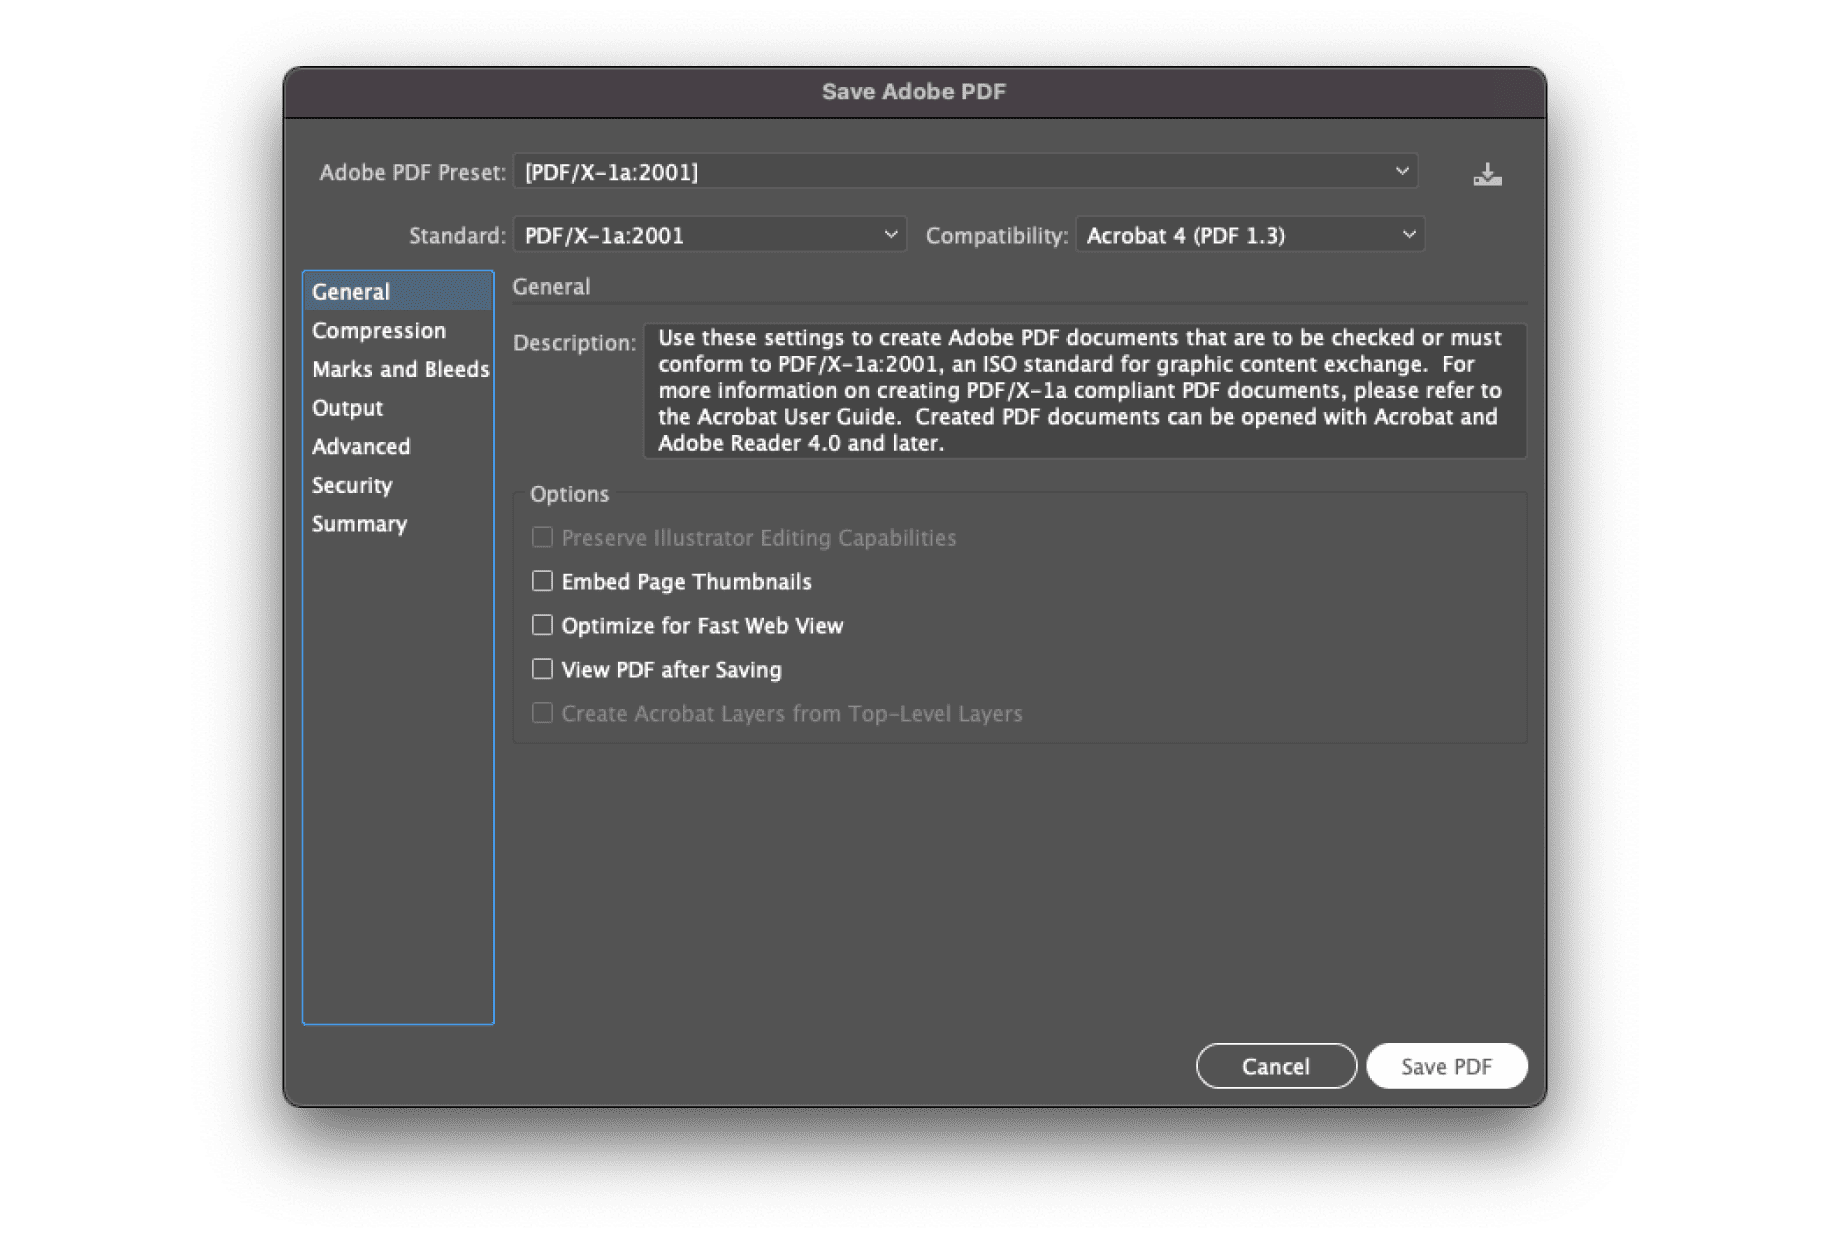This screenshot has height=1237, width=1830.
Task: Check View PDF after Saving
Action: 542,669
